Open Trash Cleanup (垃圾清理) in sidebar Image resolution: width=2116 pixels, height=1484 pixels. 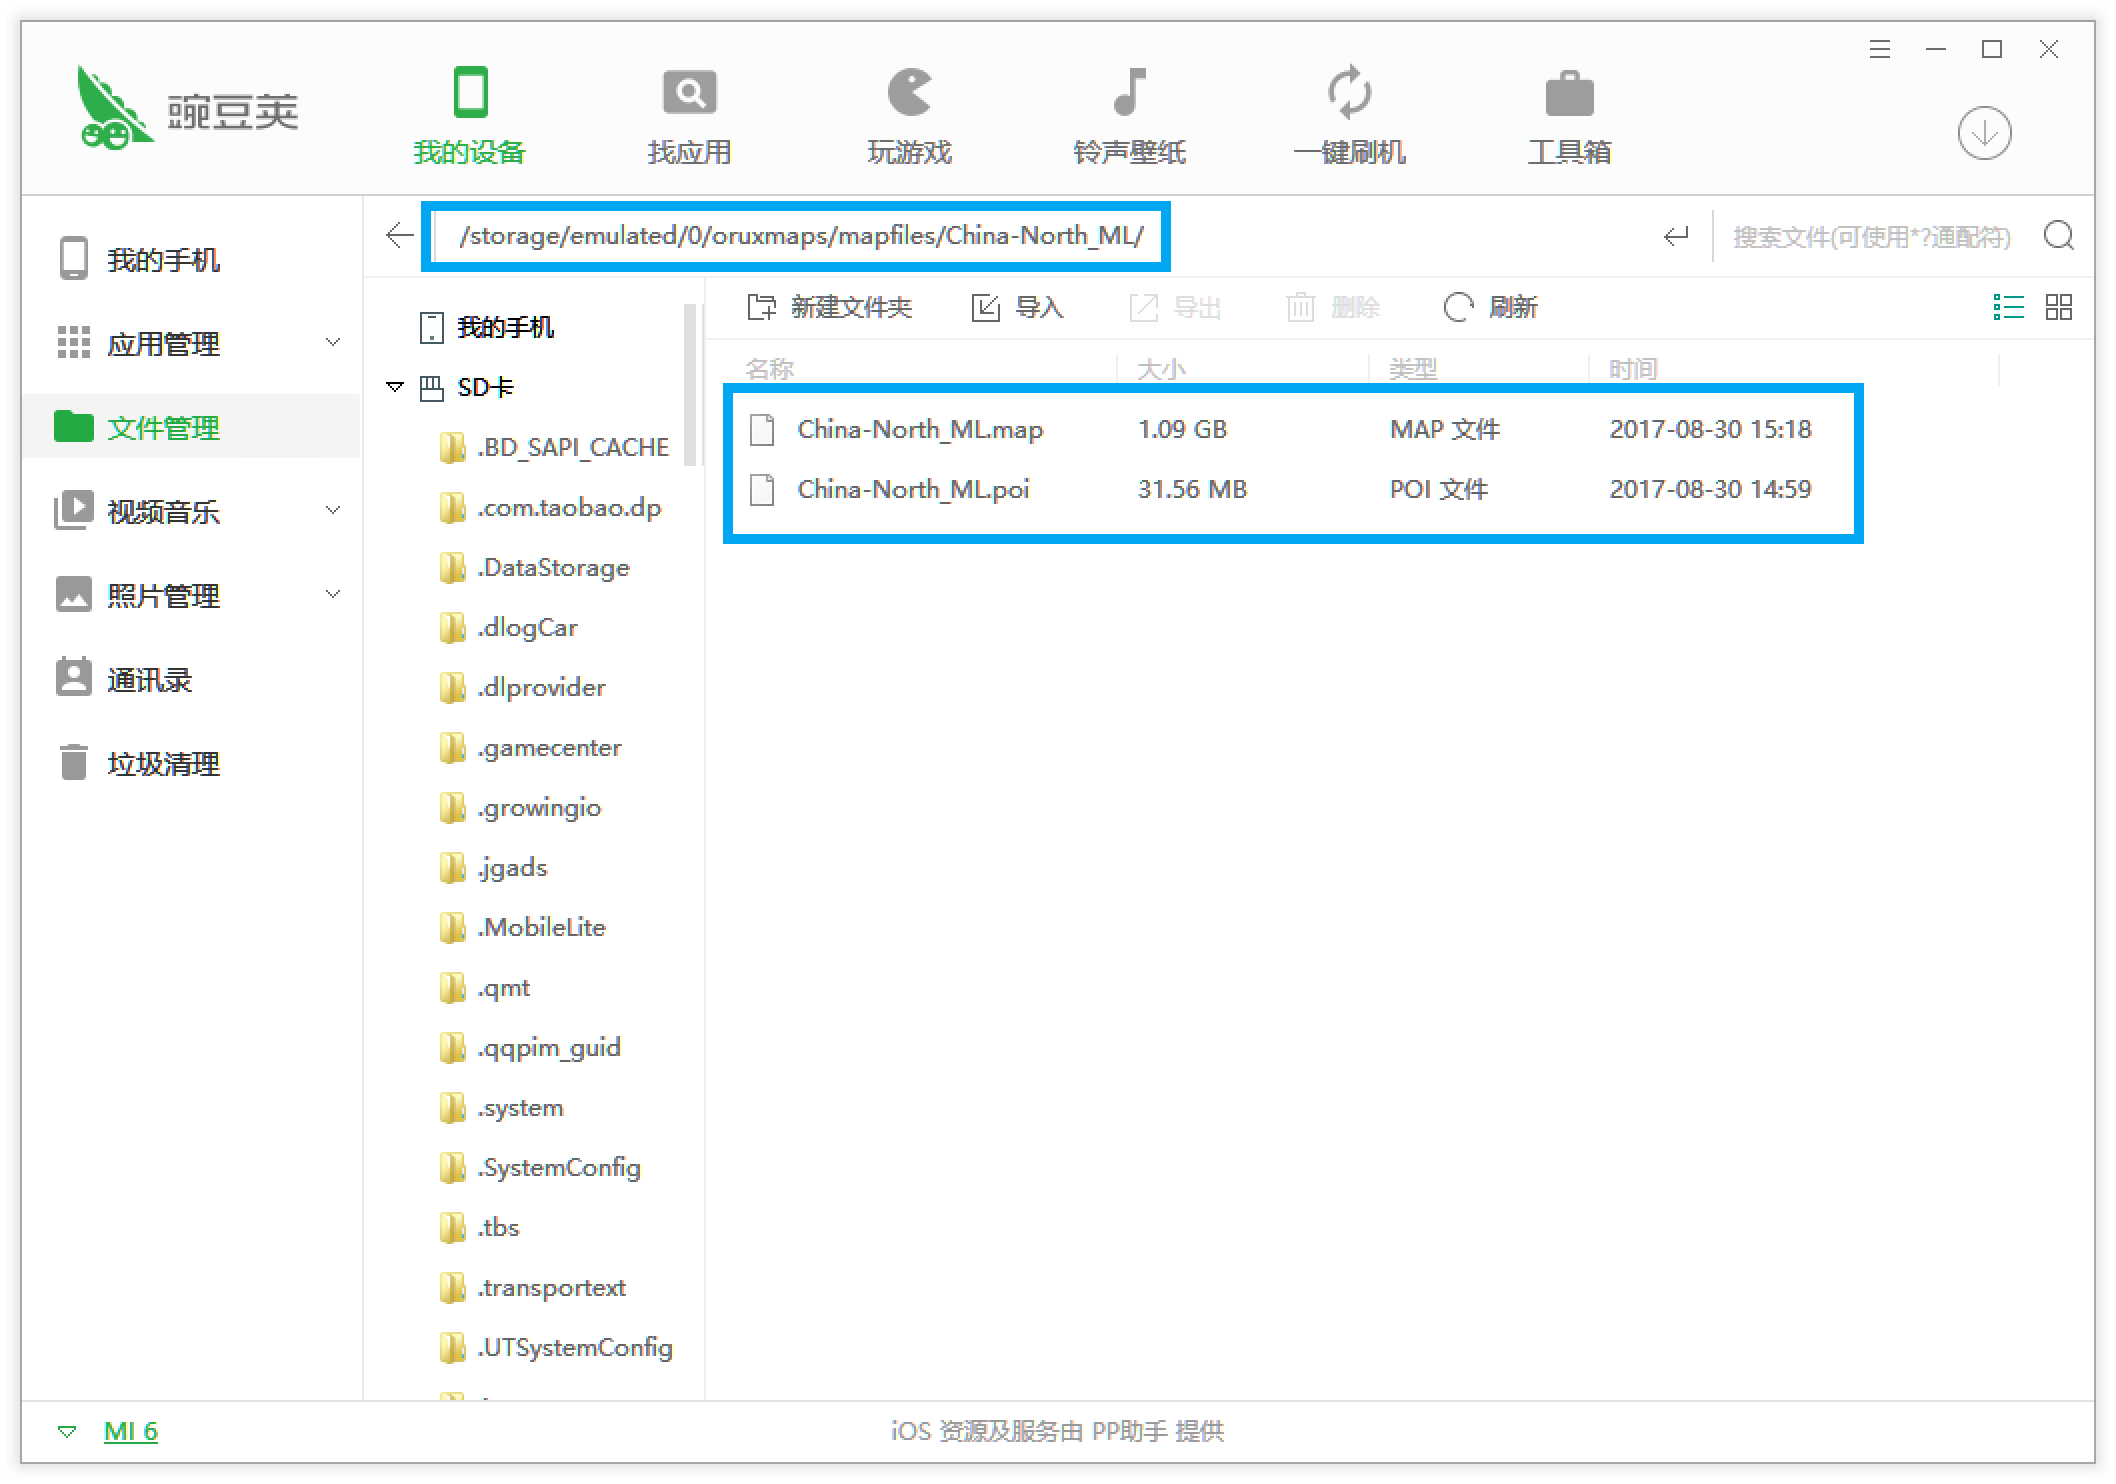[163, 764]
